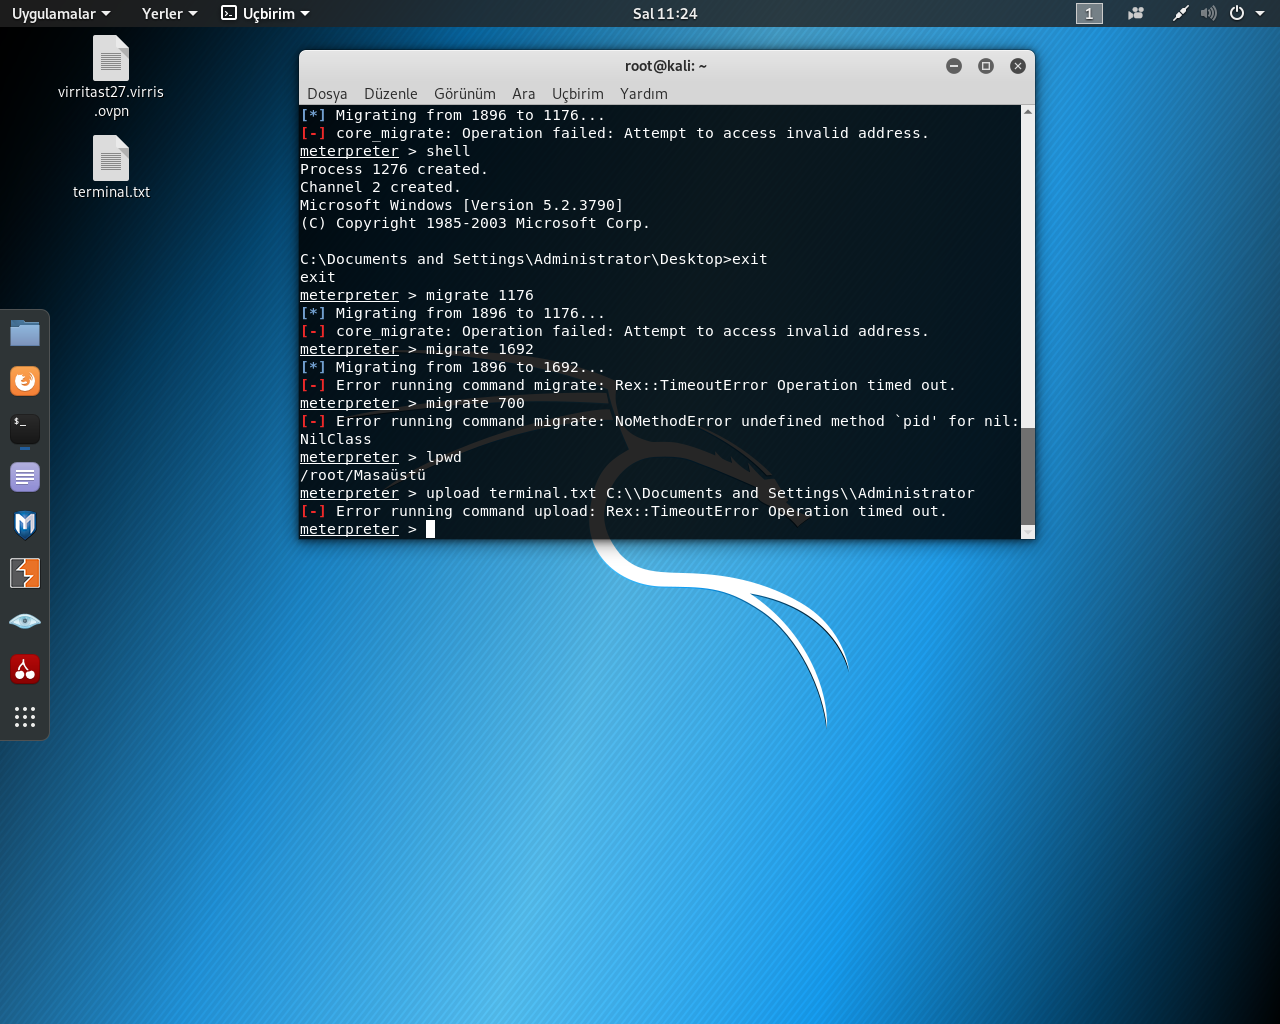Click the "/root/Masaüstü" output line
Image resolution: width=1280 pixels, height=1024 pixels.
[x=363, y=475]
